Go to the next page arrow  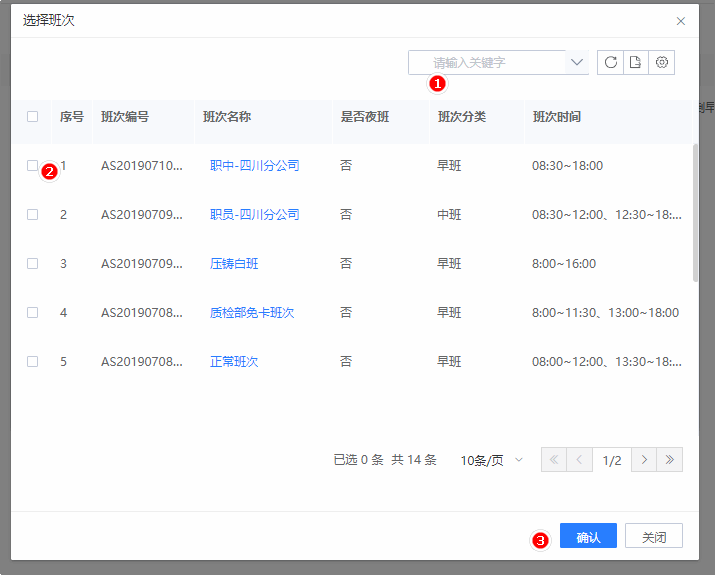644,460
